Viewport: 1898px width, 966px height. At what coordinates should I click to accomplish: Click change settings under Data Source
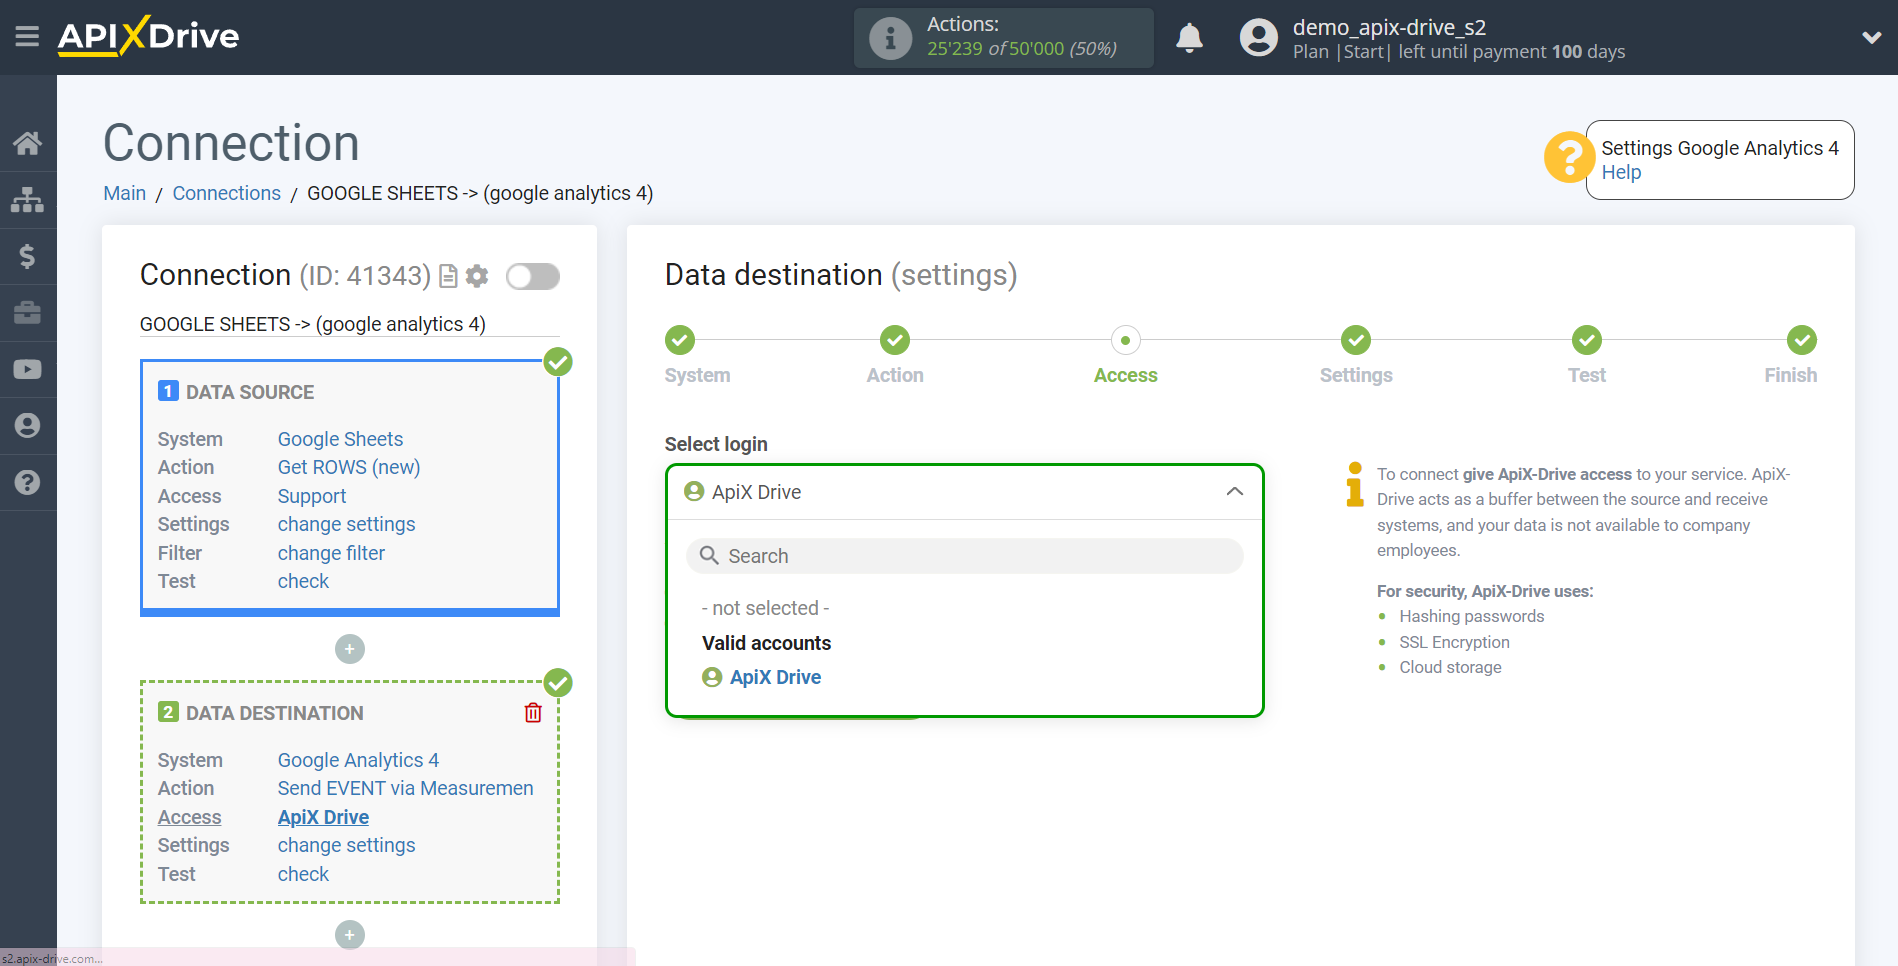click(346, 524)
